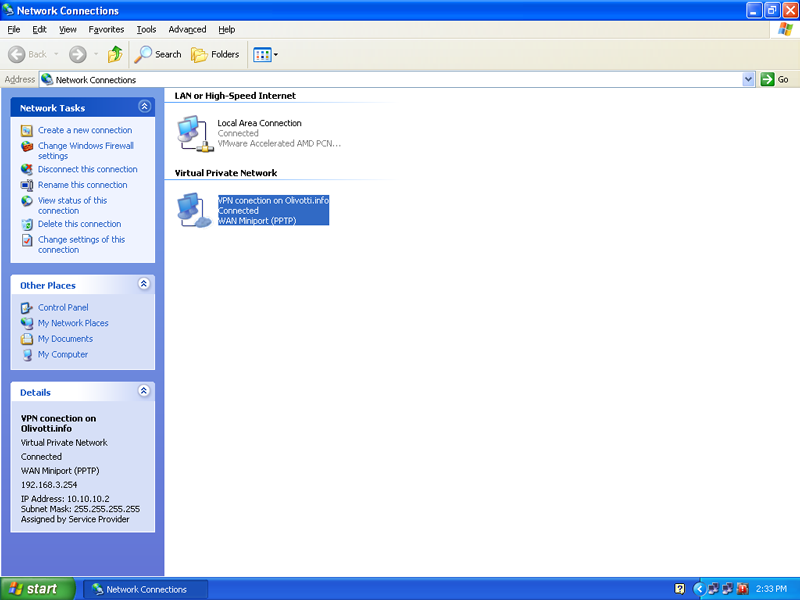
Task: Click the My Computer icon
Action: click(27, 355)
